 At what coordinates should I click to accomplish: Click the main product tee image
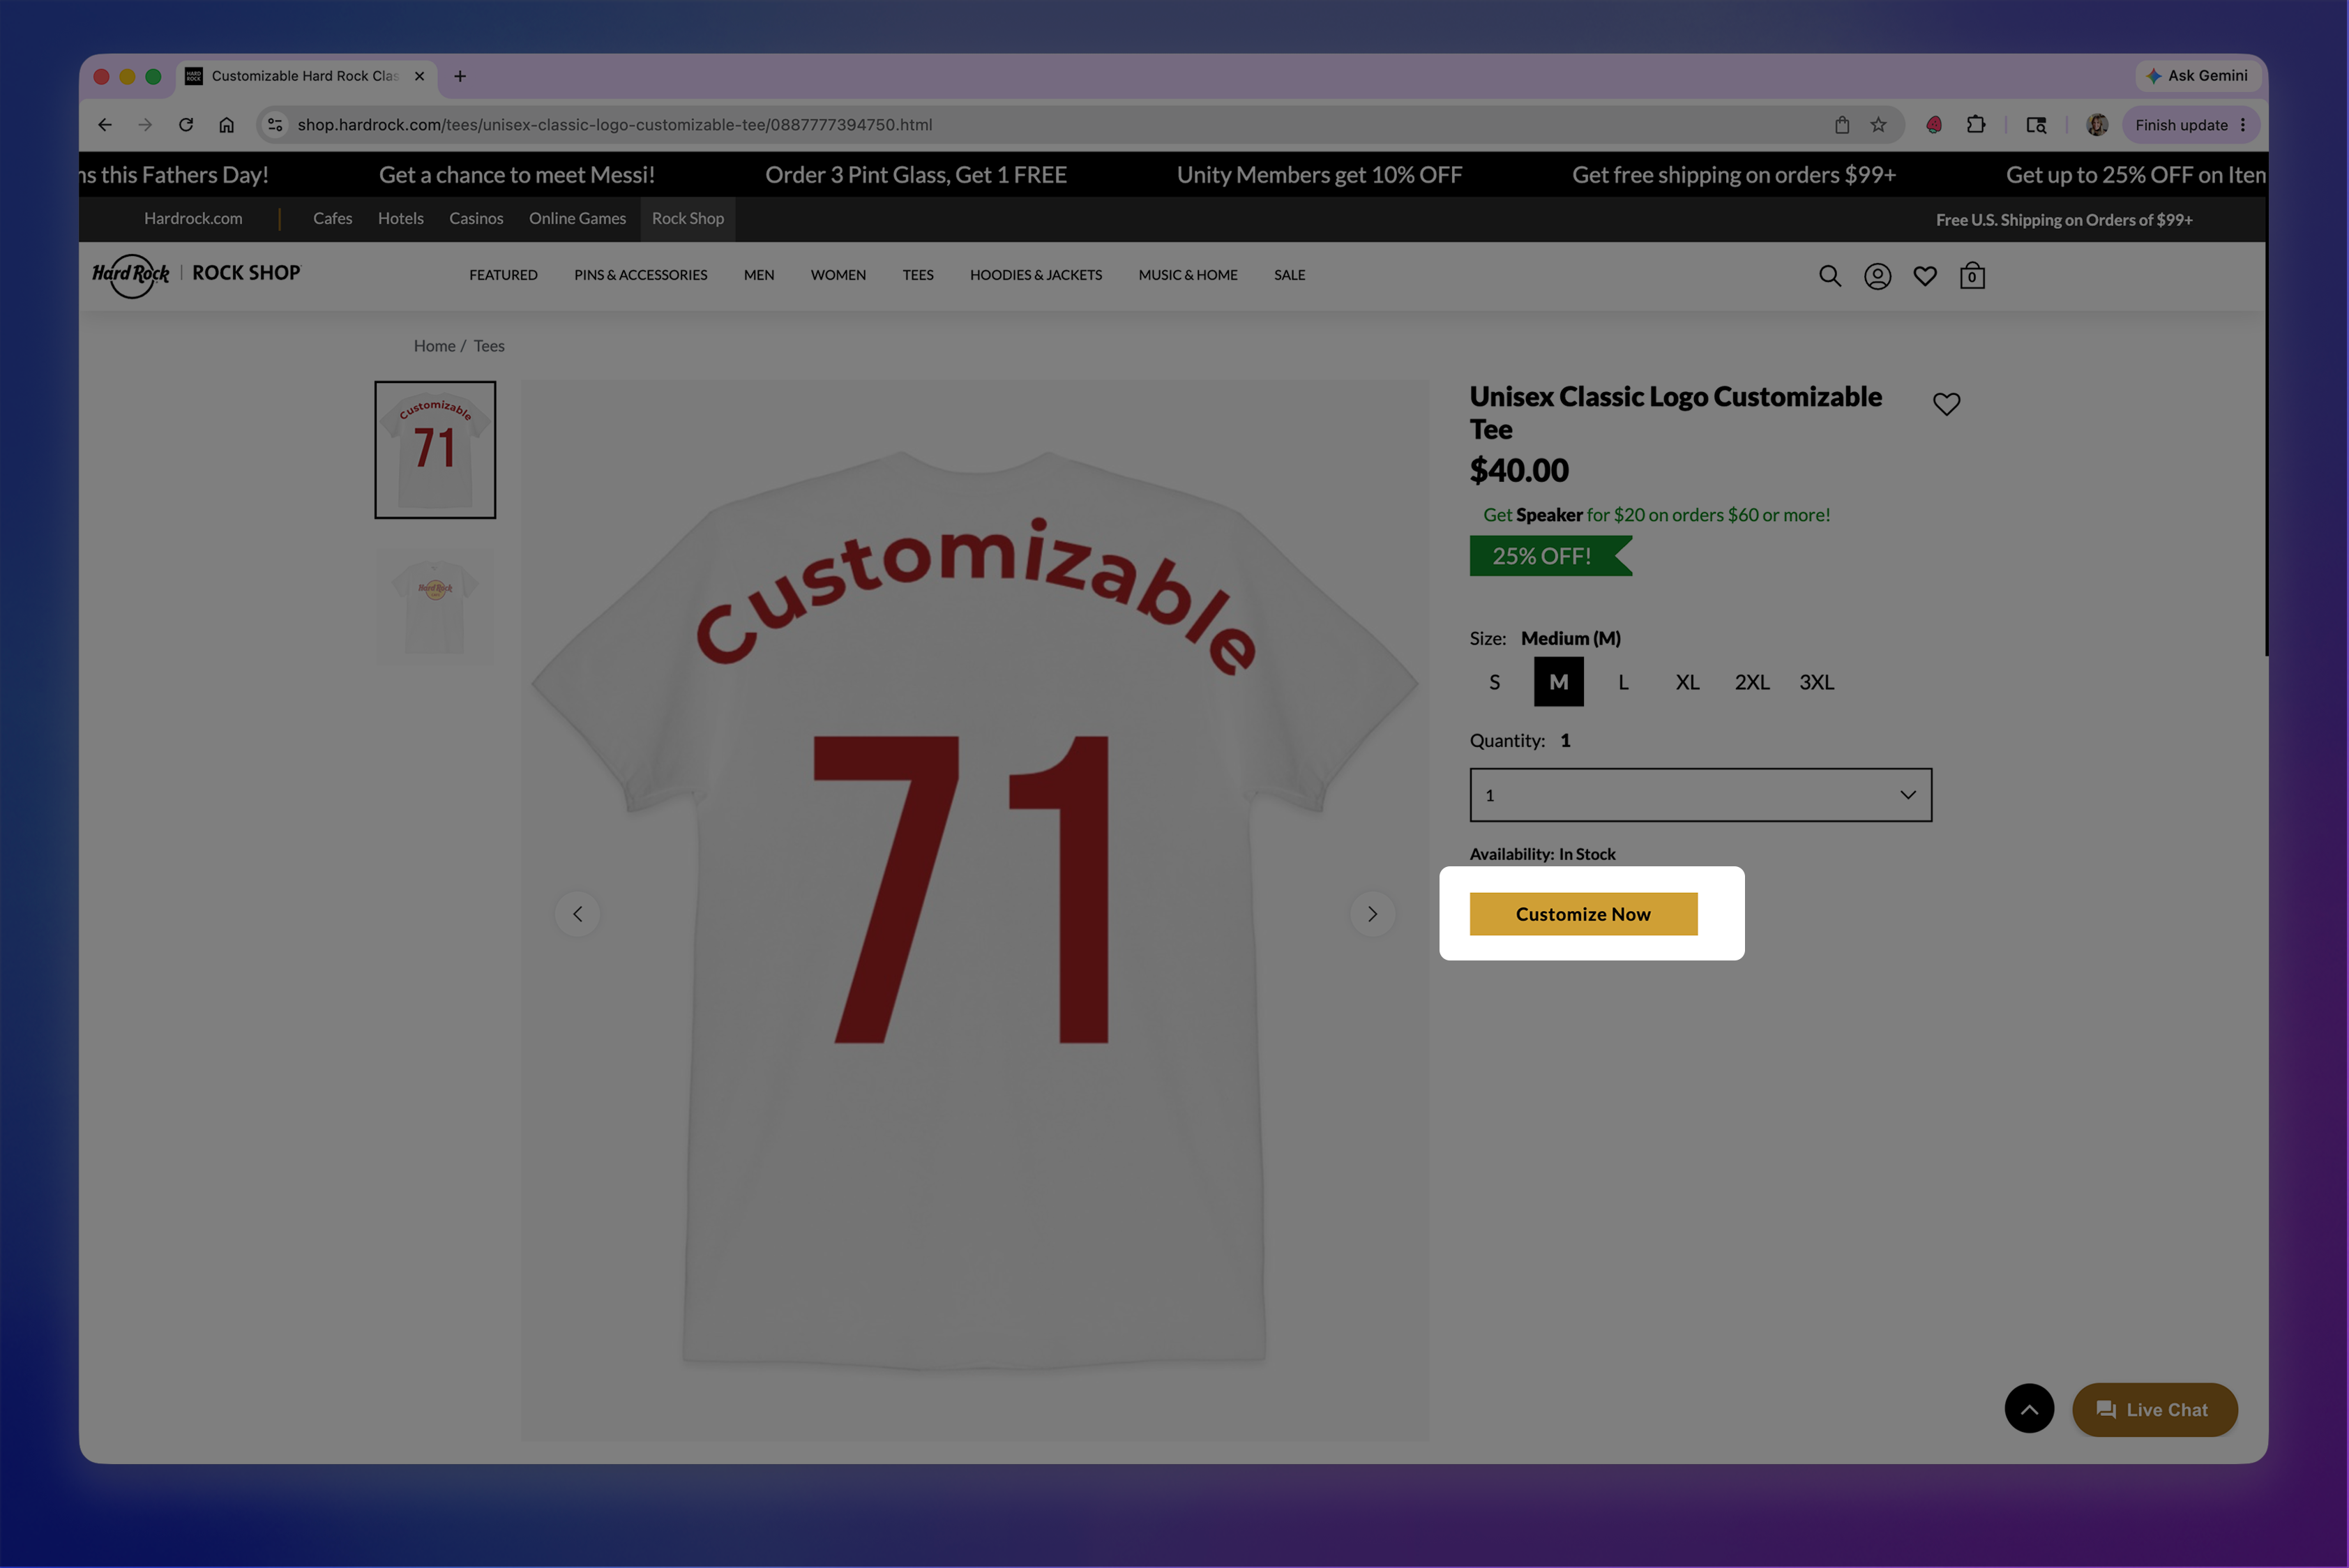[x=974, y=910]
